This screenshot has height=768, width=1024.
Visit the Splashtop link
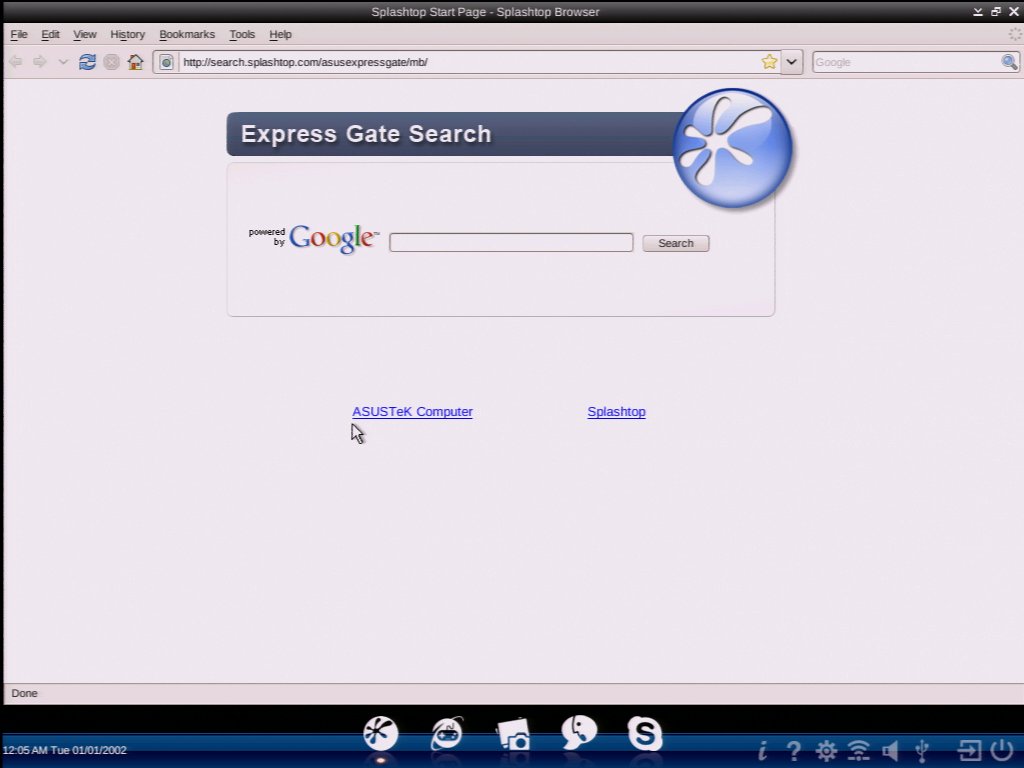pos(616,412)
